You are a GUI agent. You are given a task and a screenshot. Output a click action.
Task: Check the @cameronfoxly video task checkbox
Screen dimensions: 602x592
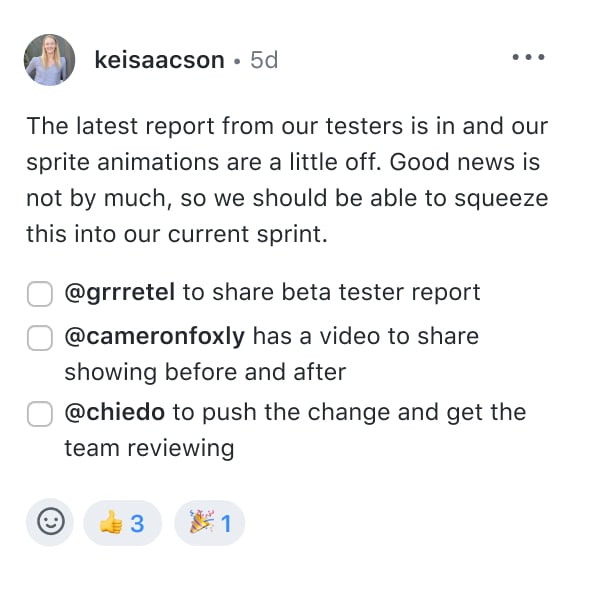click(x=39, y=339)
